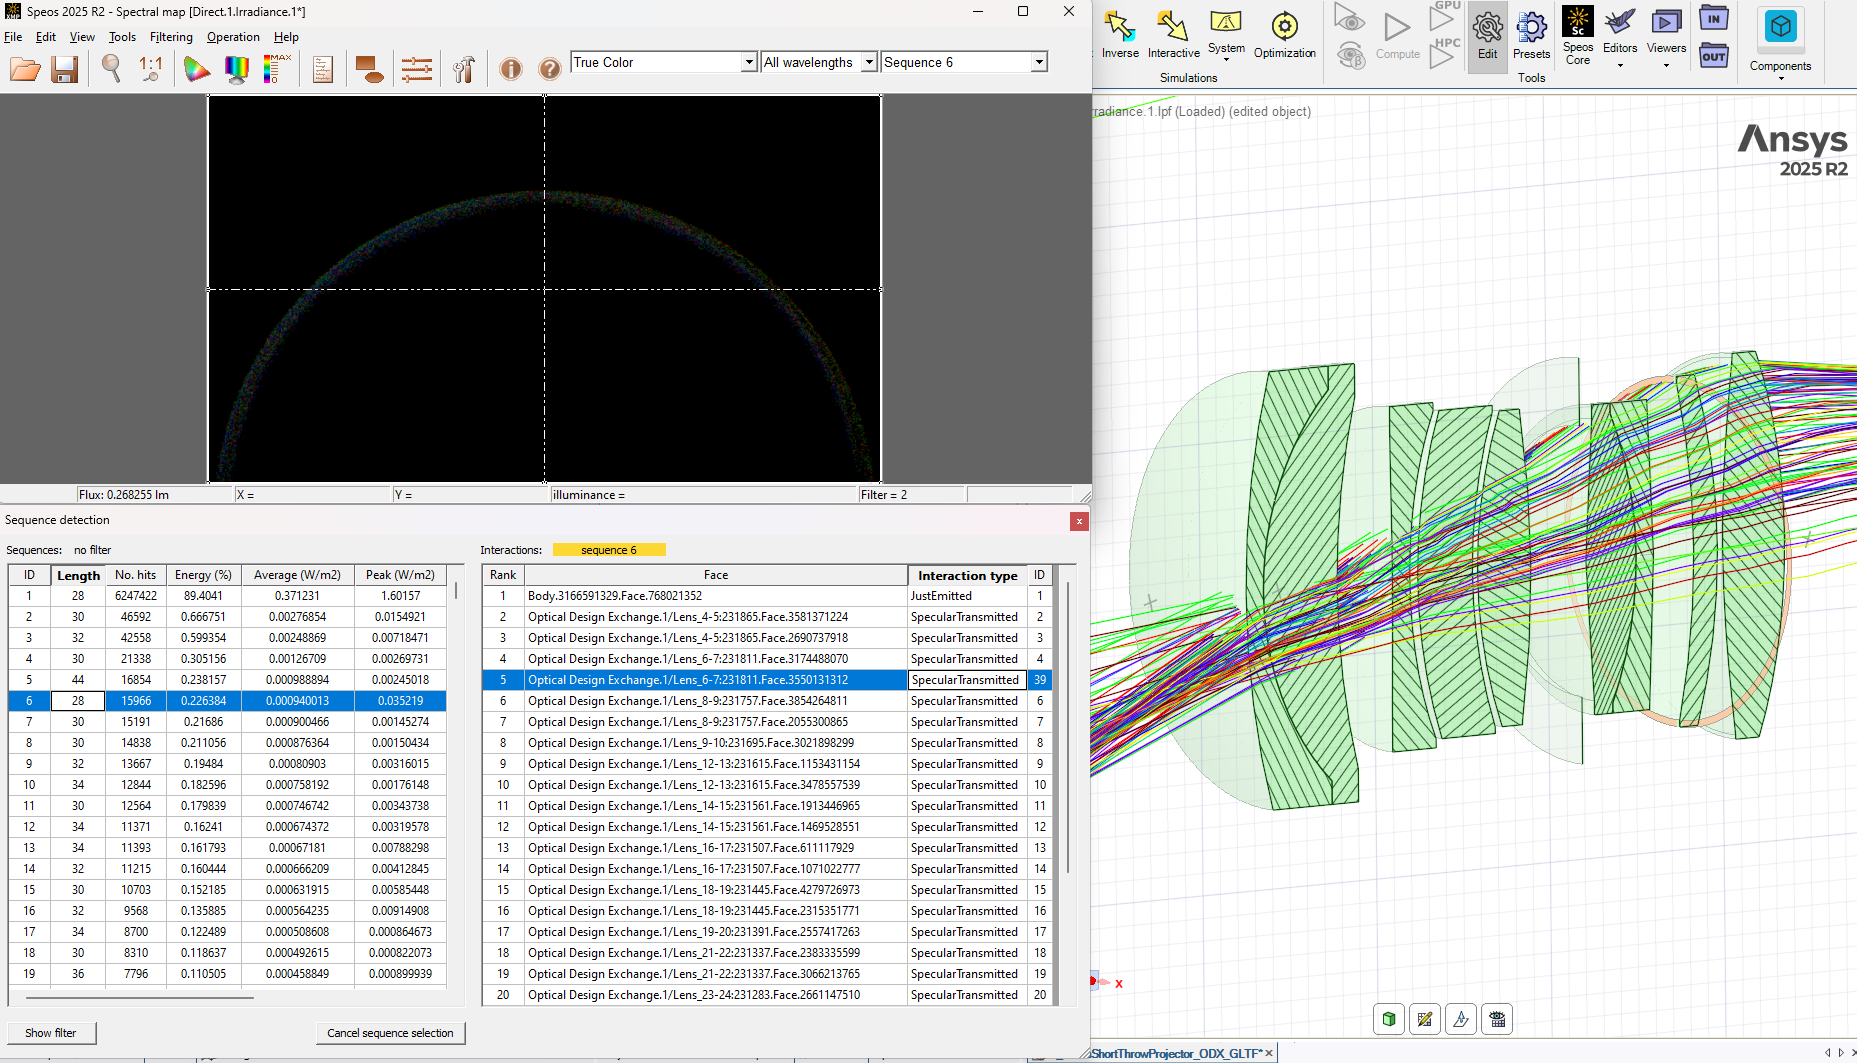1857x1063 pixels.
Task: Open file using the folder icon
Action: click(25, 69)
